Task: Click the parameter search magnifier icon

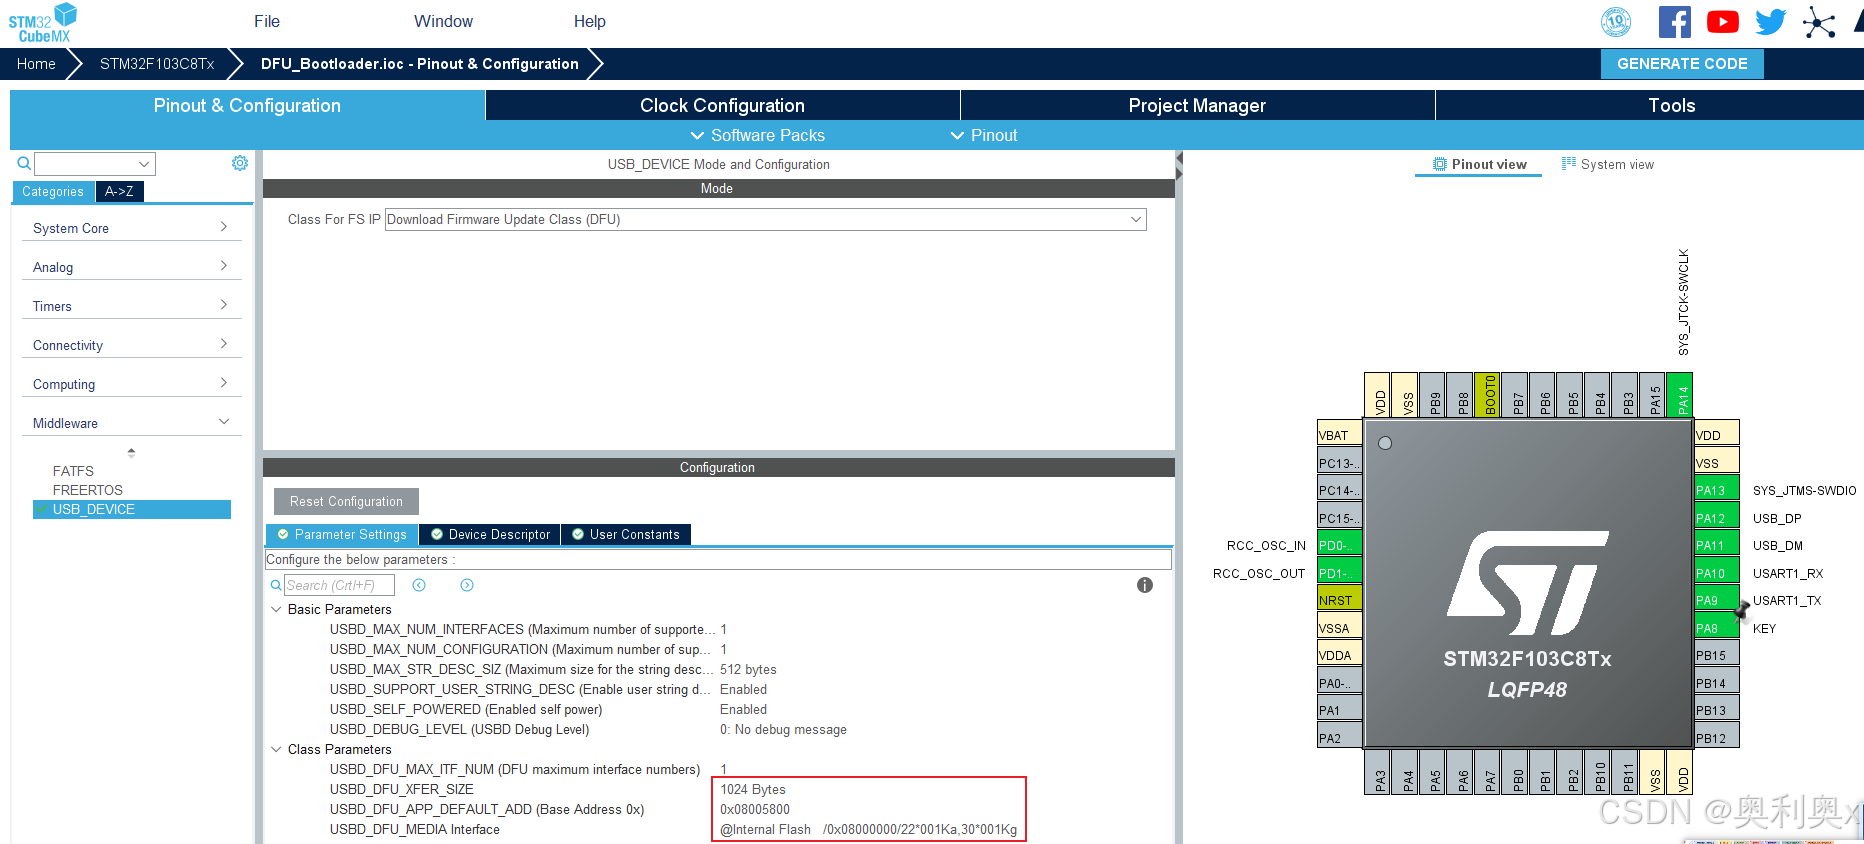Action: (x=276, y=585)
